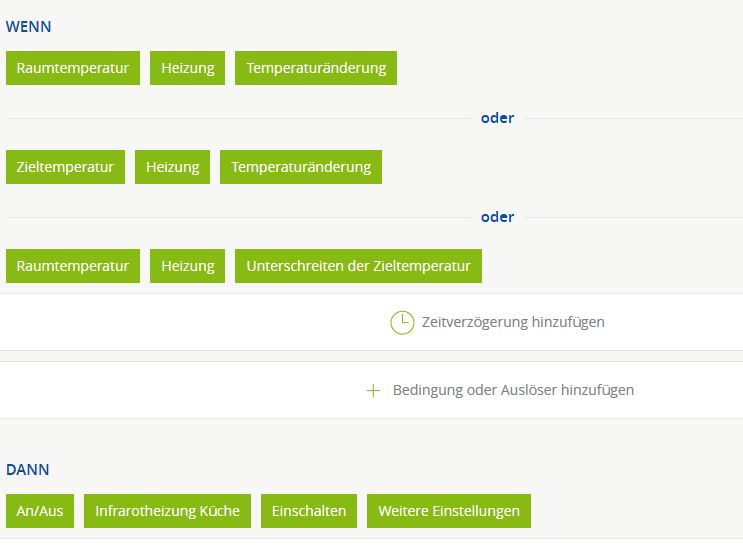The width and height of the screenshot is (743, 553).
Task: Click the first oder separator label
Action: [498, 118]
